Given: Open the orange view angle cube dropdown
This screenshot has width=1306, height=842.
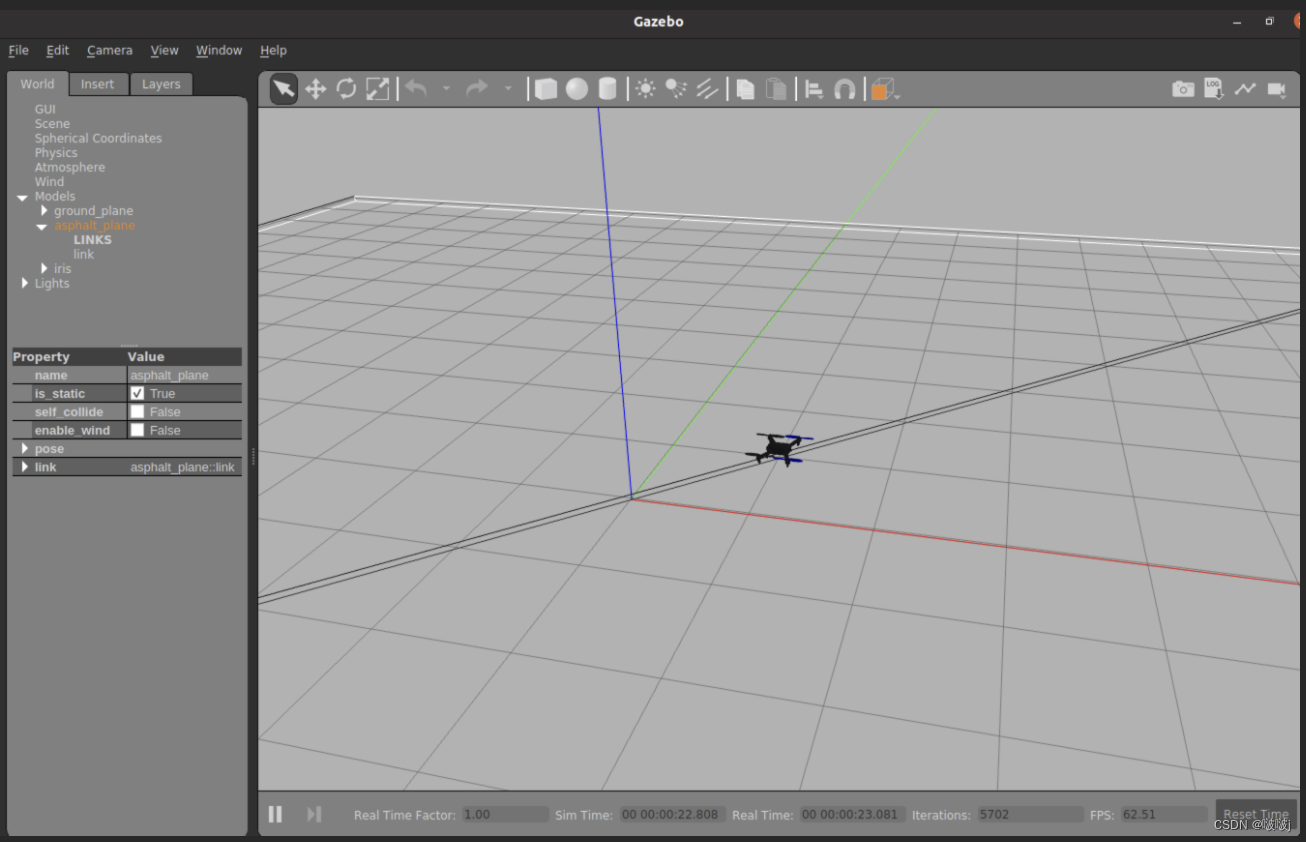Looking at the screenshot, I should click(x=884, y=89).
